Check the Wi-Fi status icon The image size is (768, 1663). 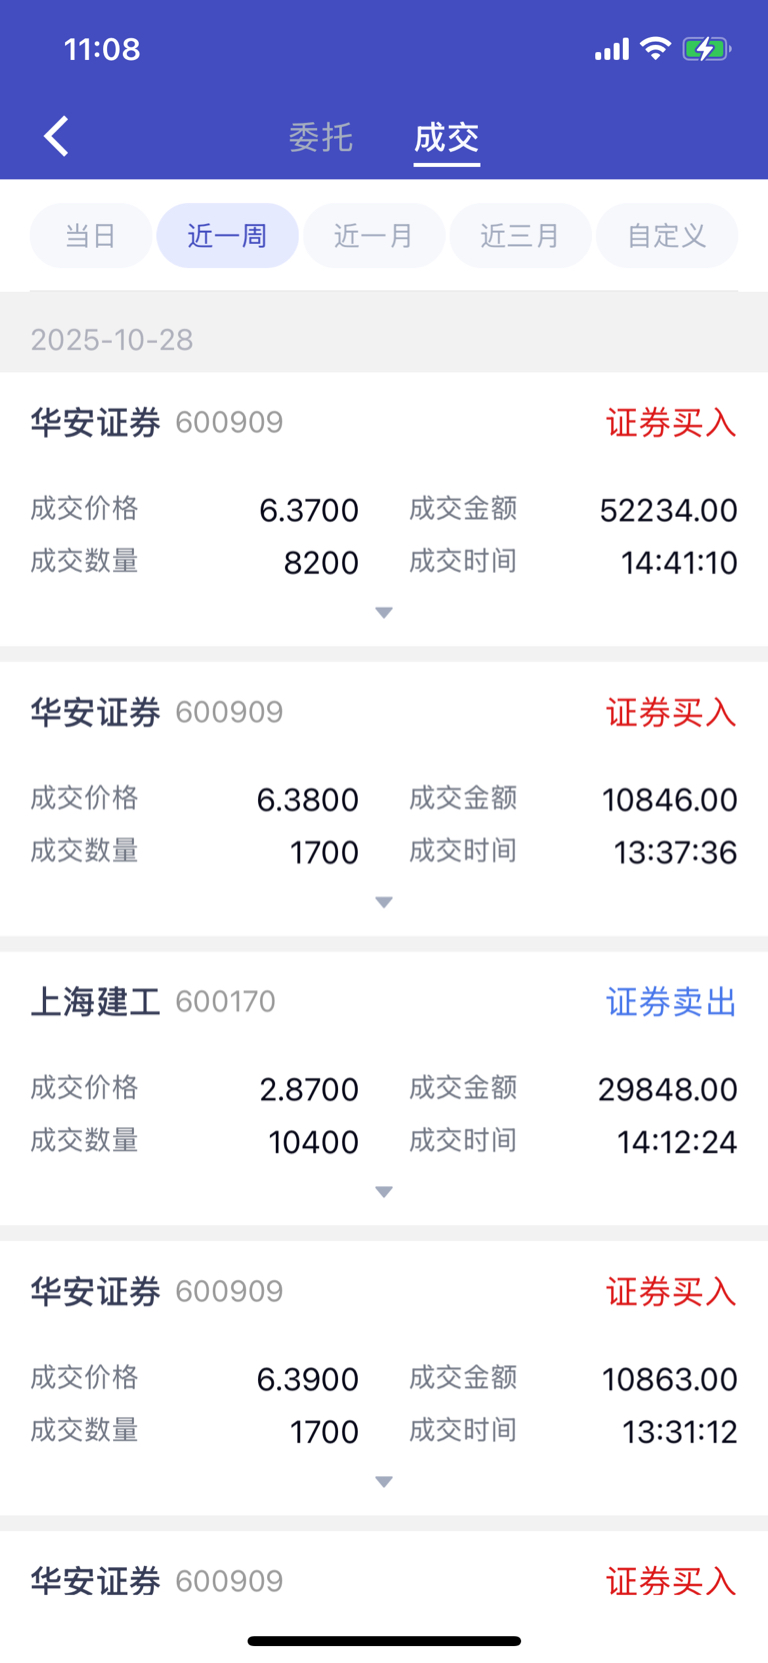[x=656, y=48]
